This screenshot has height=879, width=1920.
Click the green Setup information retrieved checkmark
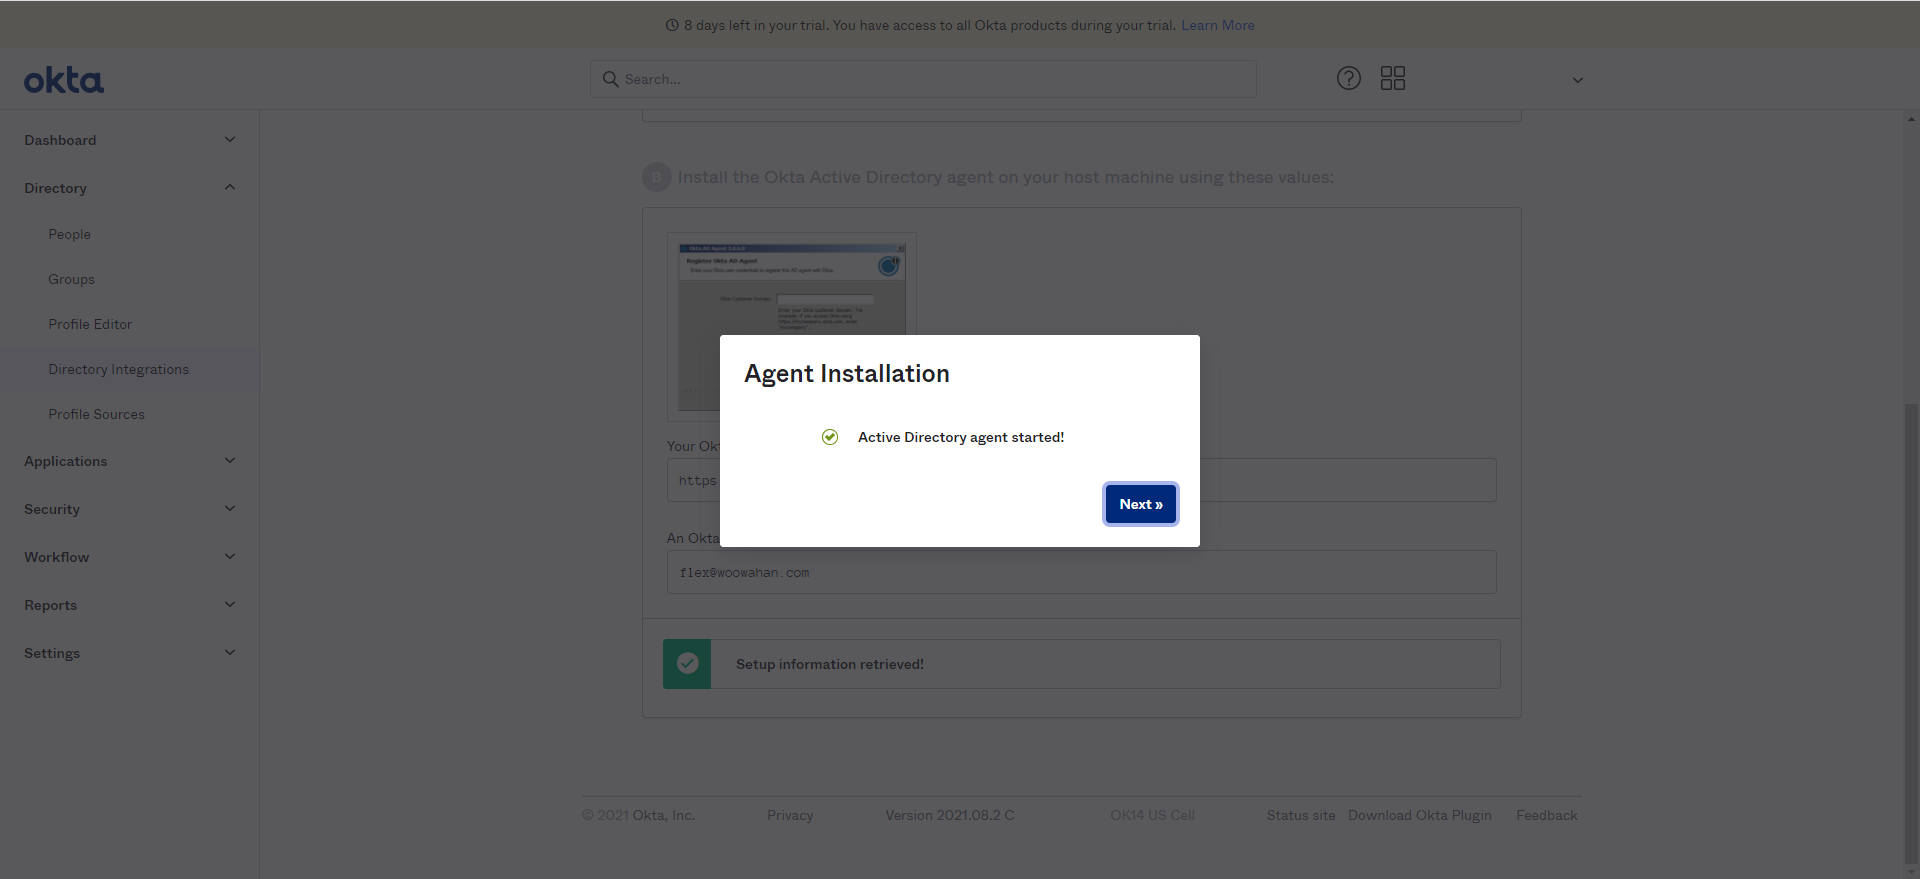[x=687, y=664]
